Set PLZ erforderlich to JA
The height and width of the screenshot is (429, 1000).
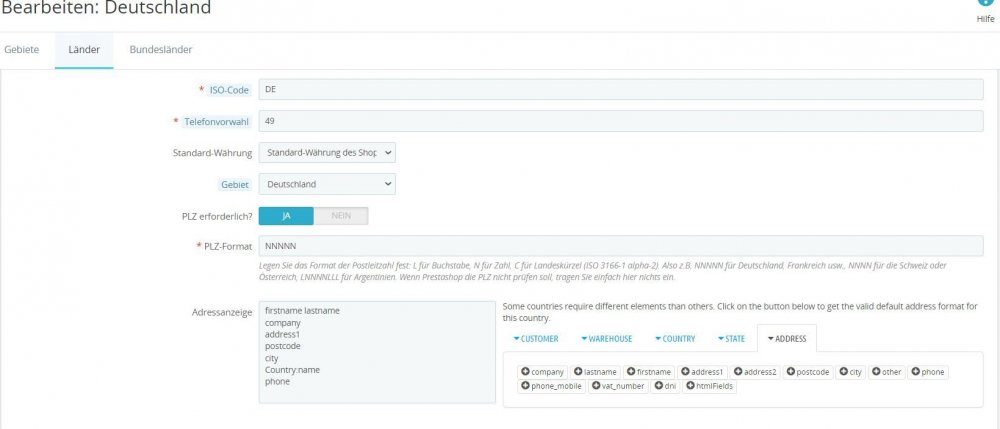(286, 216)
